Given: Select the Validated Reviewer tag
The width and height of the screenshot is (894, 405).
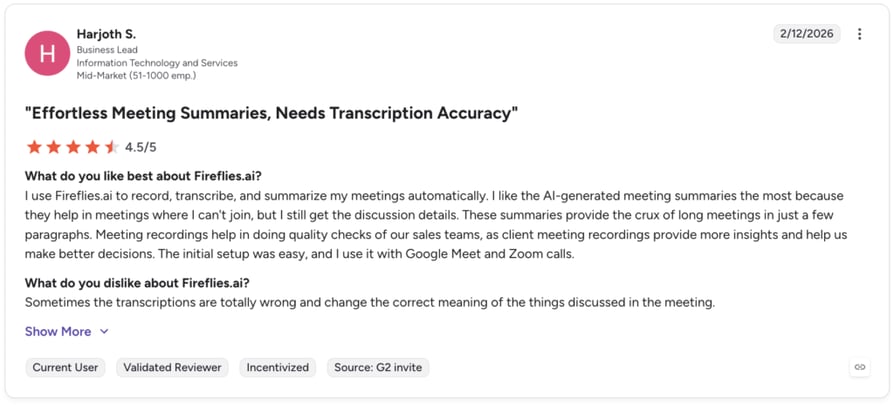Looking at the screenshot, I should pos(172,367).
